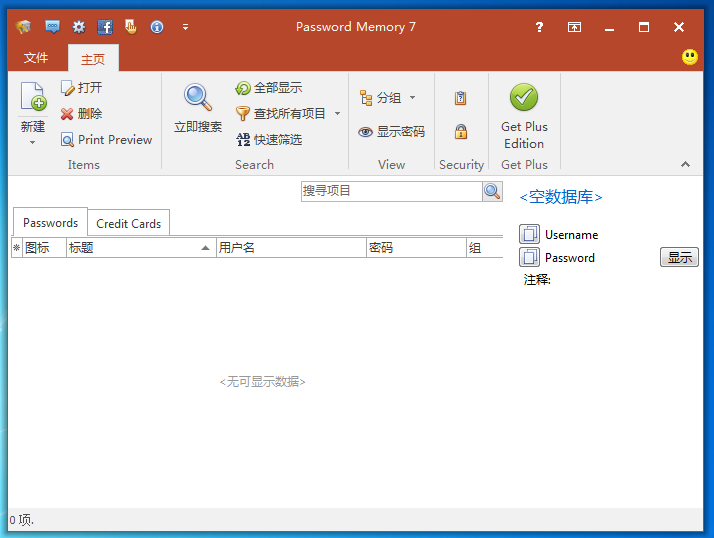This screenshot has width=714, height=538.
Task: Expand the quick access toolbar customize arrow
Action: coord(185,27)
